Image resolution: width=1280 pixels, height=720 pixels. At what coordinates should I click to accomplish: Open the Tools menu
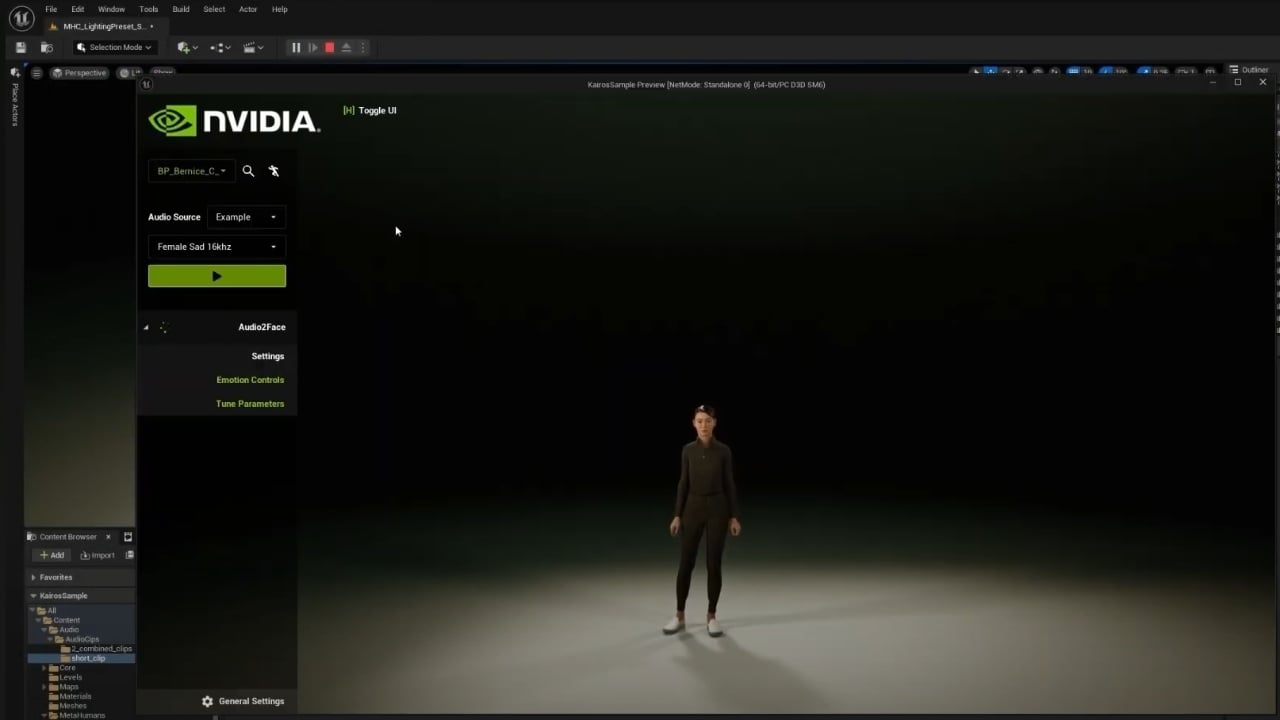tap(148, 9)
